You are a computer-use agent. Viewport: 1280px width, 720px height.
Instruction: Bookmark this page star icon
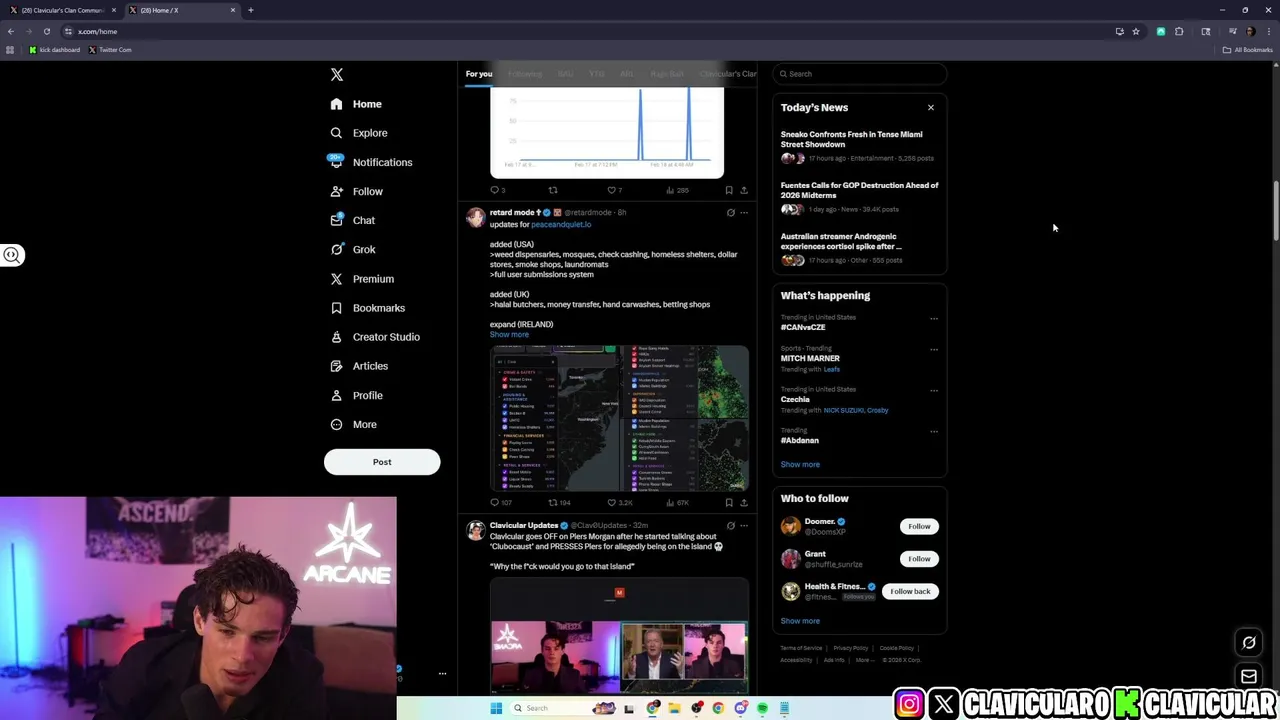click(1136, 31)
